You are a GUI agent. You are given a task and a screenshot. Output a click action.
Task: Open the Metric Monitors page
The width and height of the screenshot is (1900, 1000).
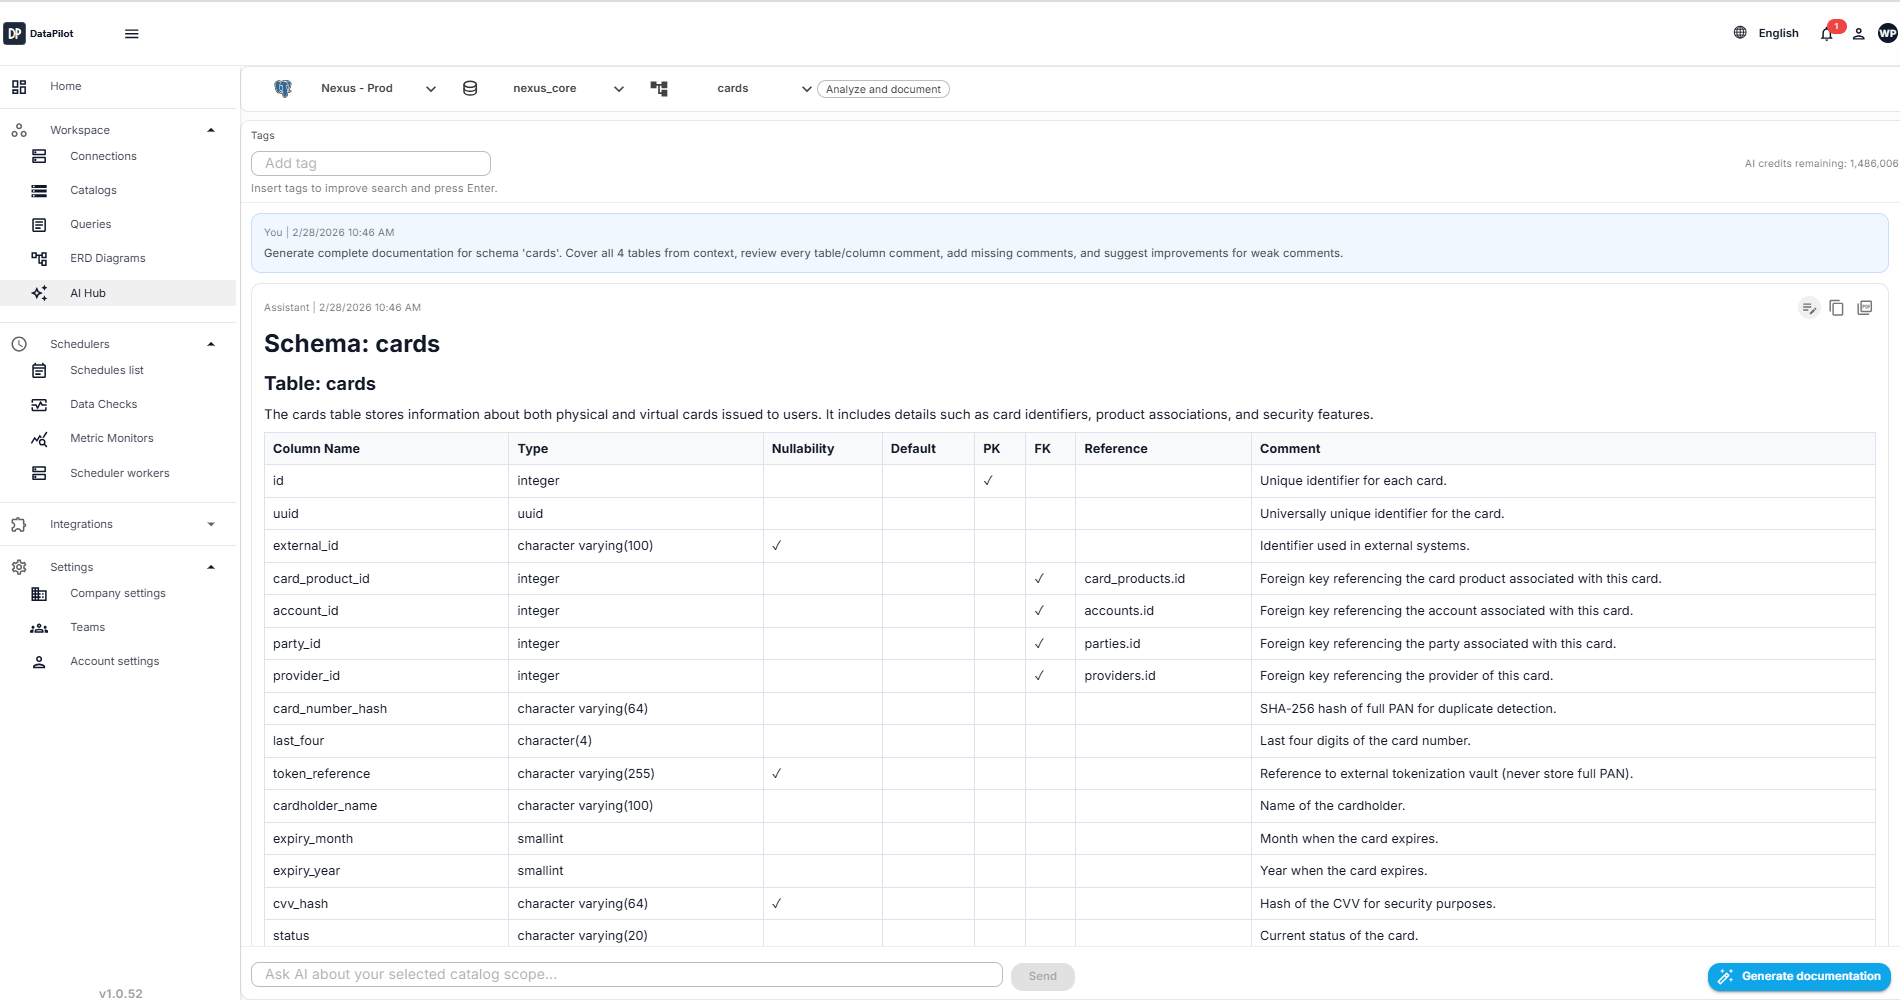click(x=112, y=438)
